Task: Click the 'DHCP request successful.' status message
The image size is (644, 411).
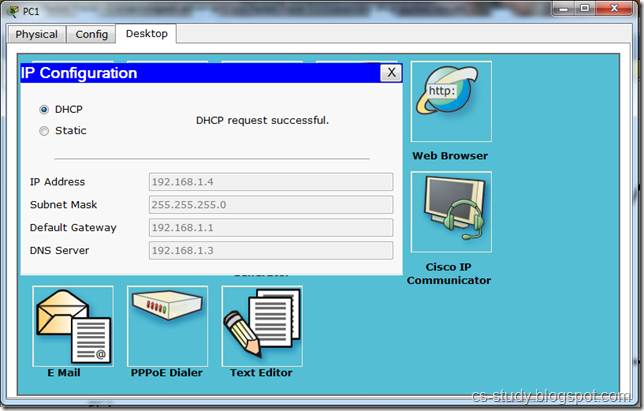Action: 262,120
